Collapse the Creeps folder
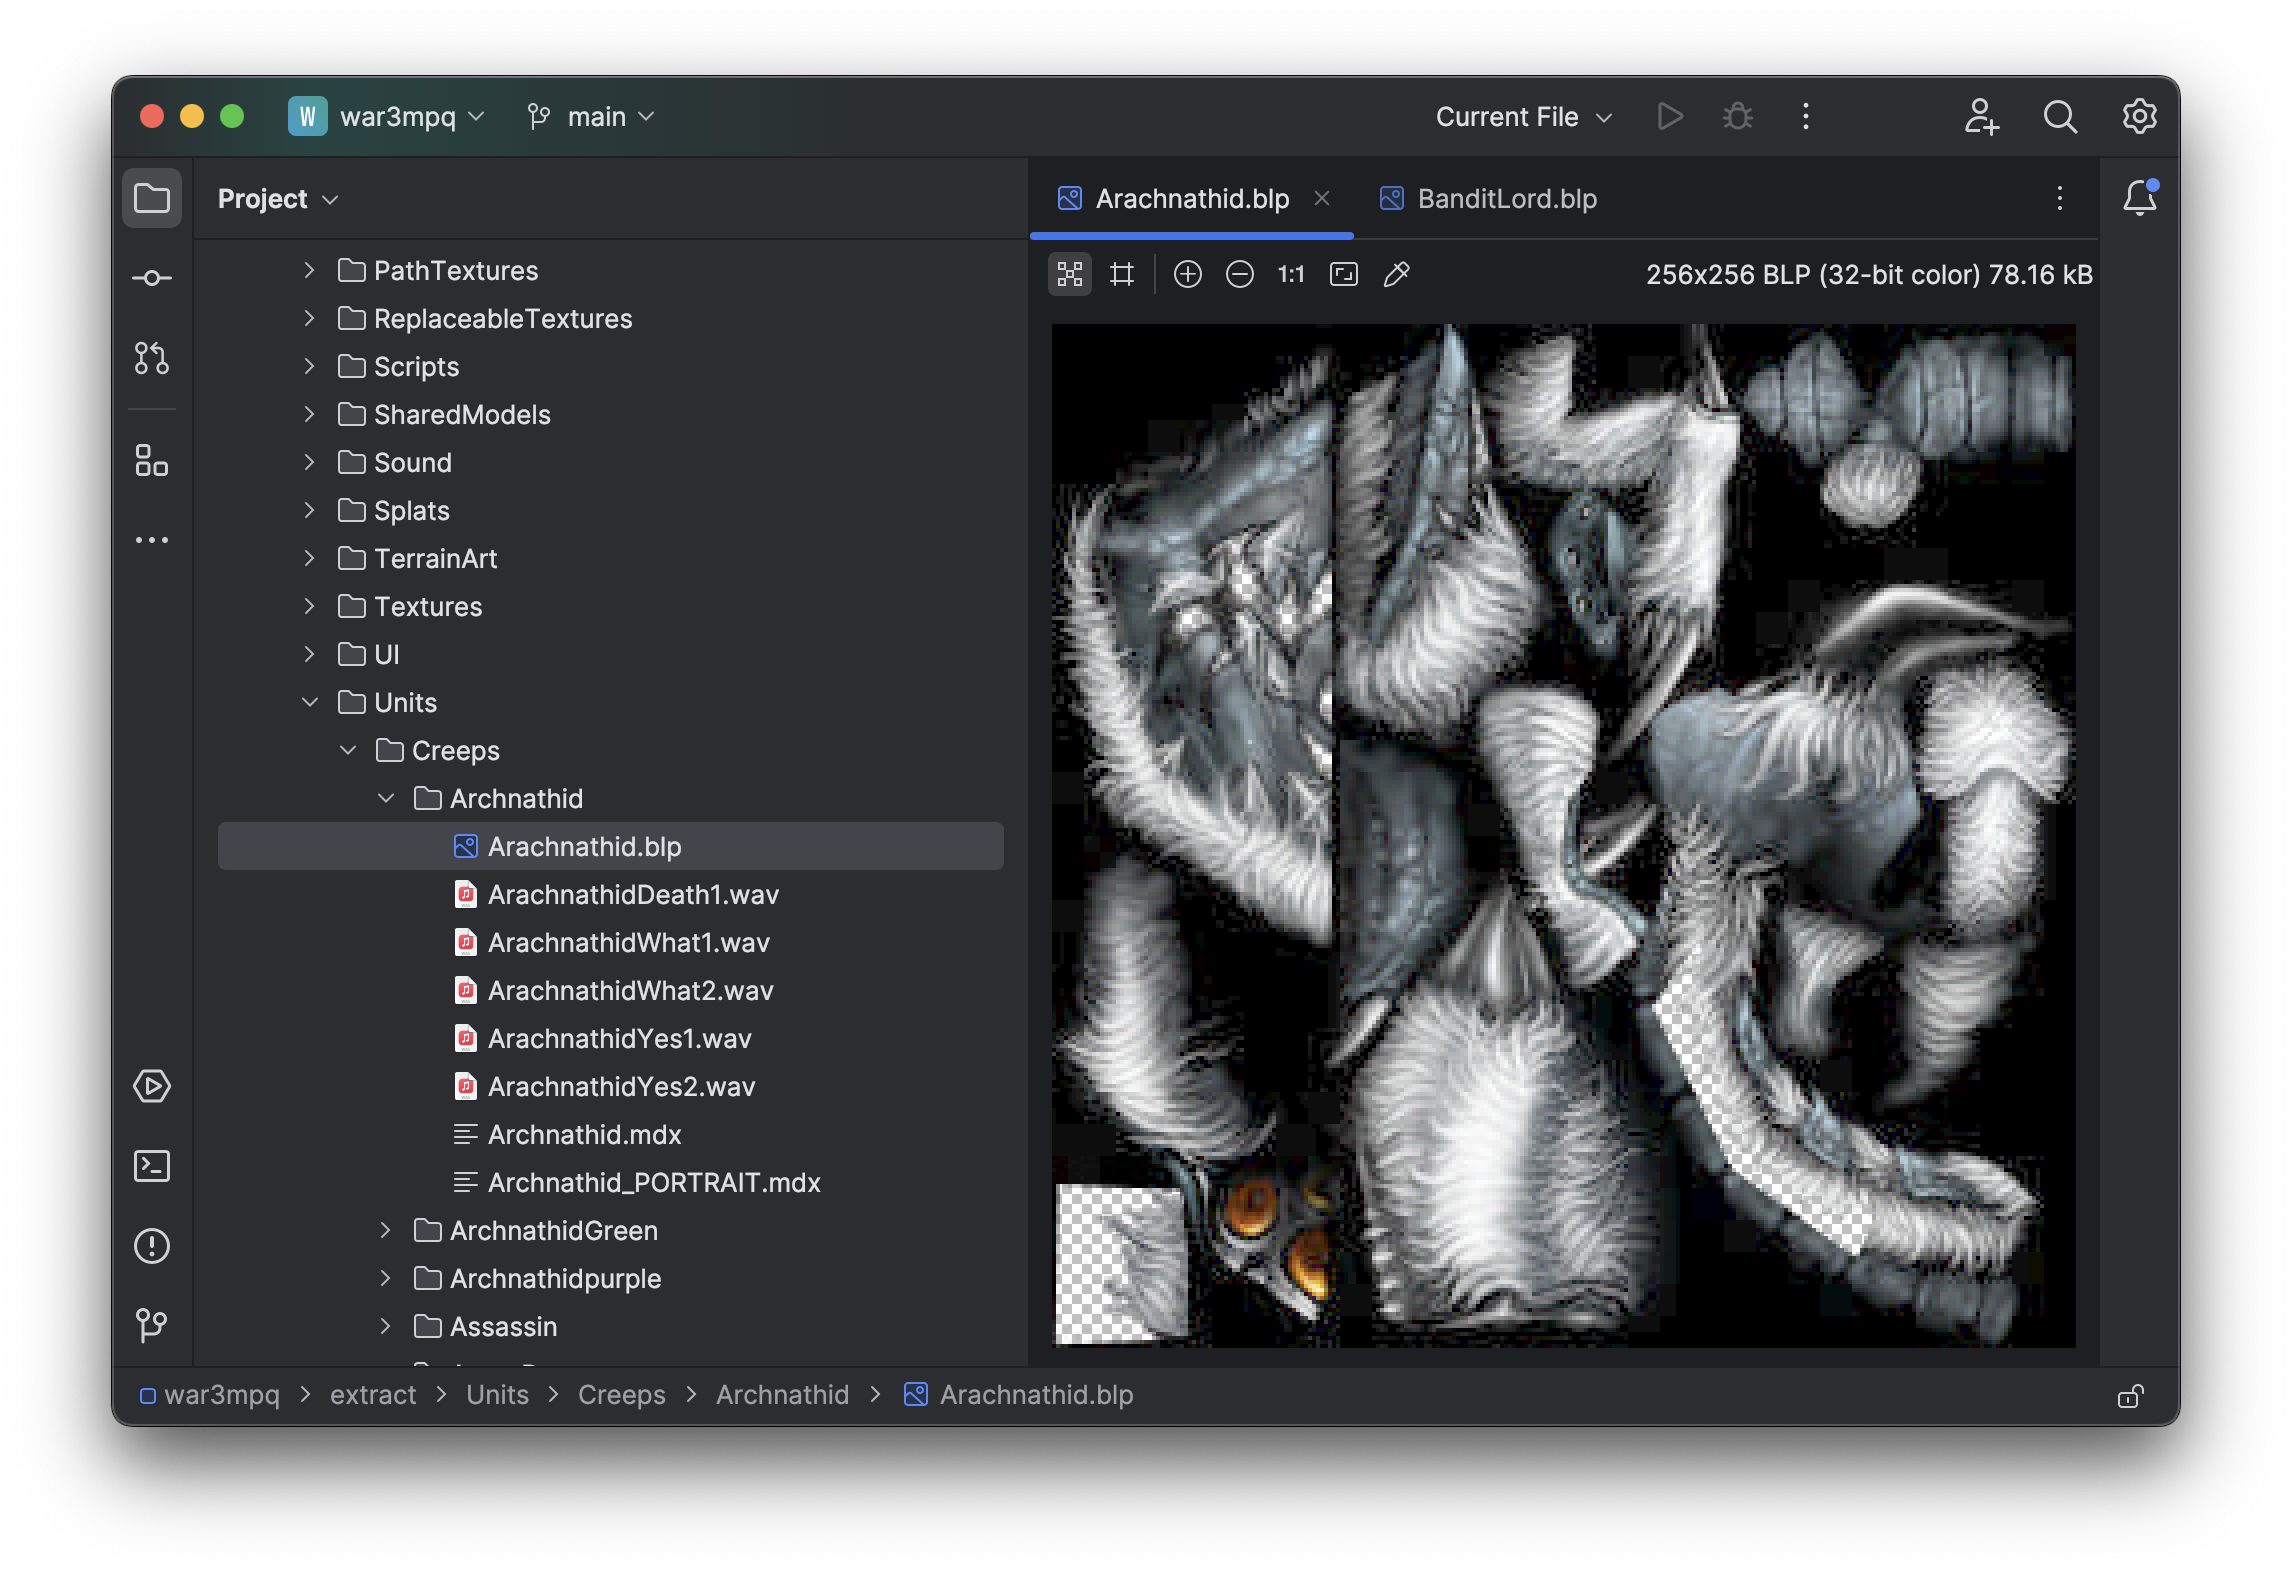The height and width of the screenshot is (1574, 2292). tap(347, 750)
